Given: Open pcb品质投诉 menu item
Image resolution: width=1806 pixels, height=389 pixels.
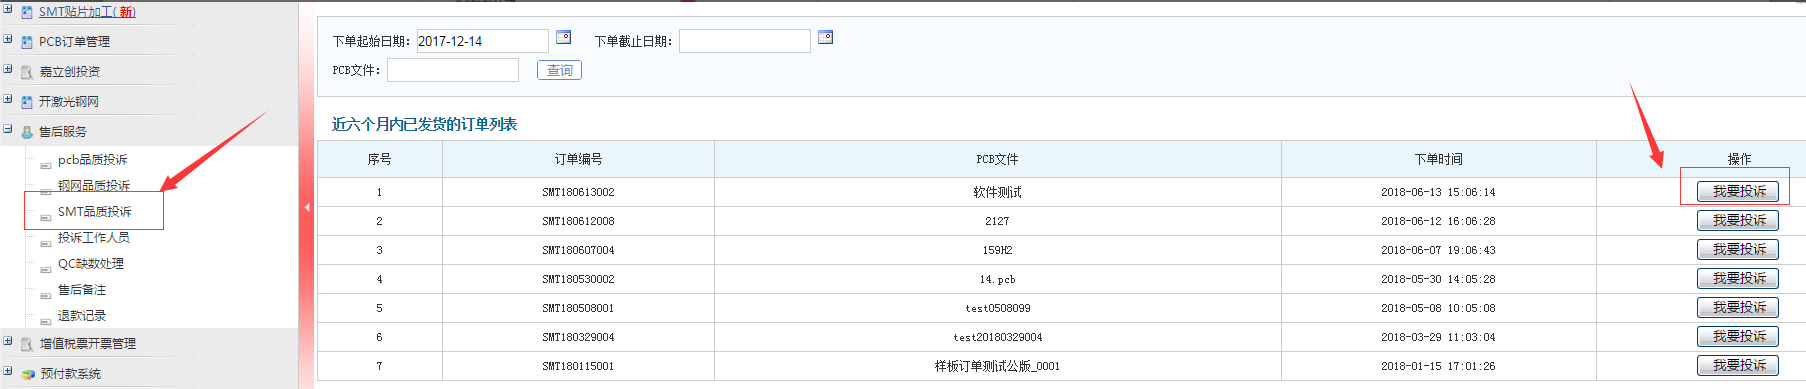Looking at the screenshot, I should [92, 160].
